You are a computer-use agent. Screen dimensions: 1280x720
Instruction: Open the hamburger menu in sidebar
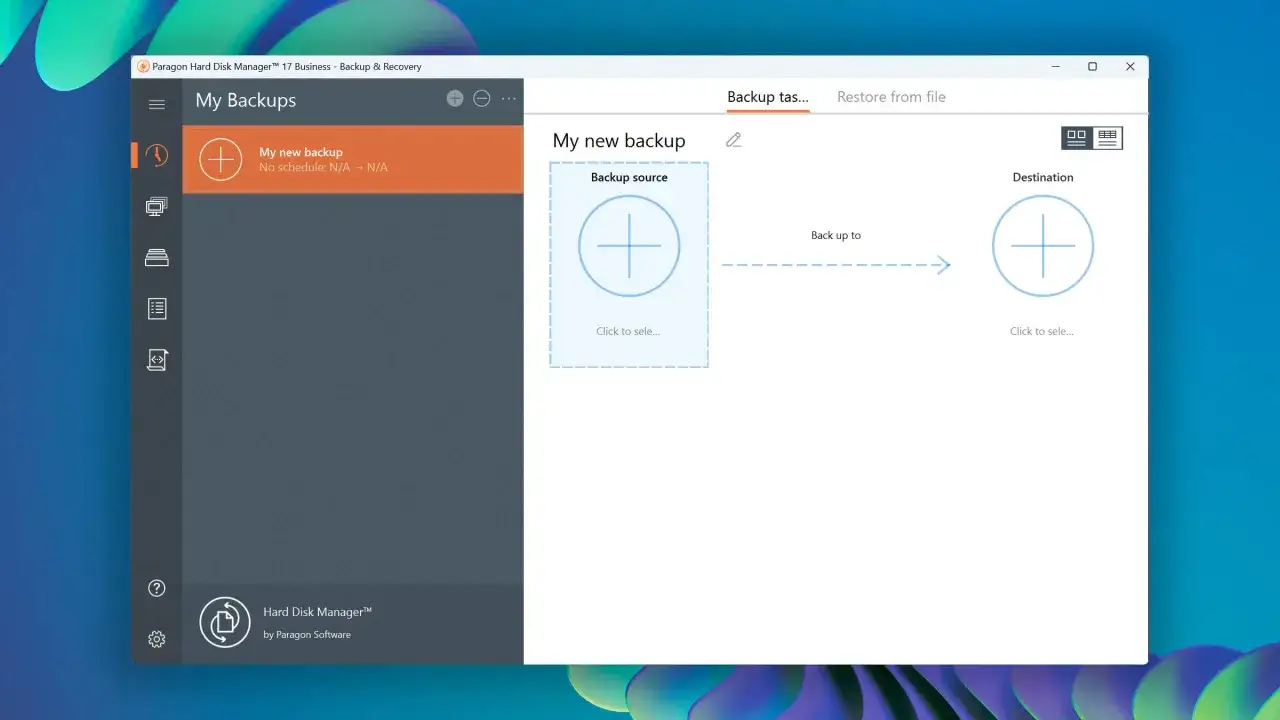tap(156, 104)
